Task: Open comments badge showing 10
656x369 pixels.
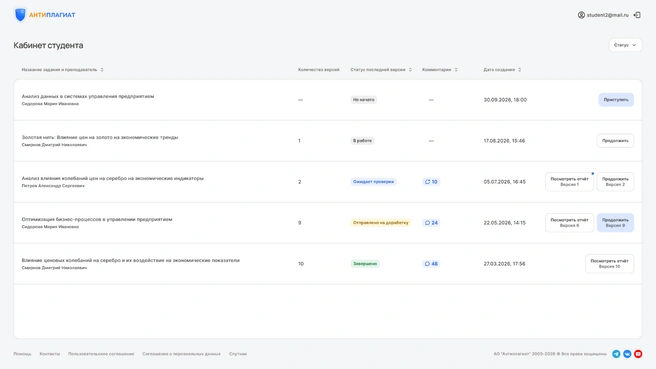Action: click(431, 182)
